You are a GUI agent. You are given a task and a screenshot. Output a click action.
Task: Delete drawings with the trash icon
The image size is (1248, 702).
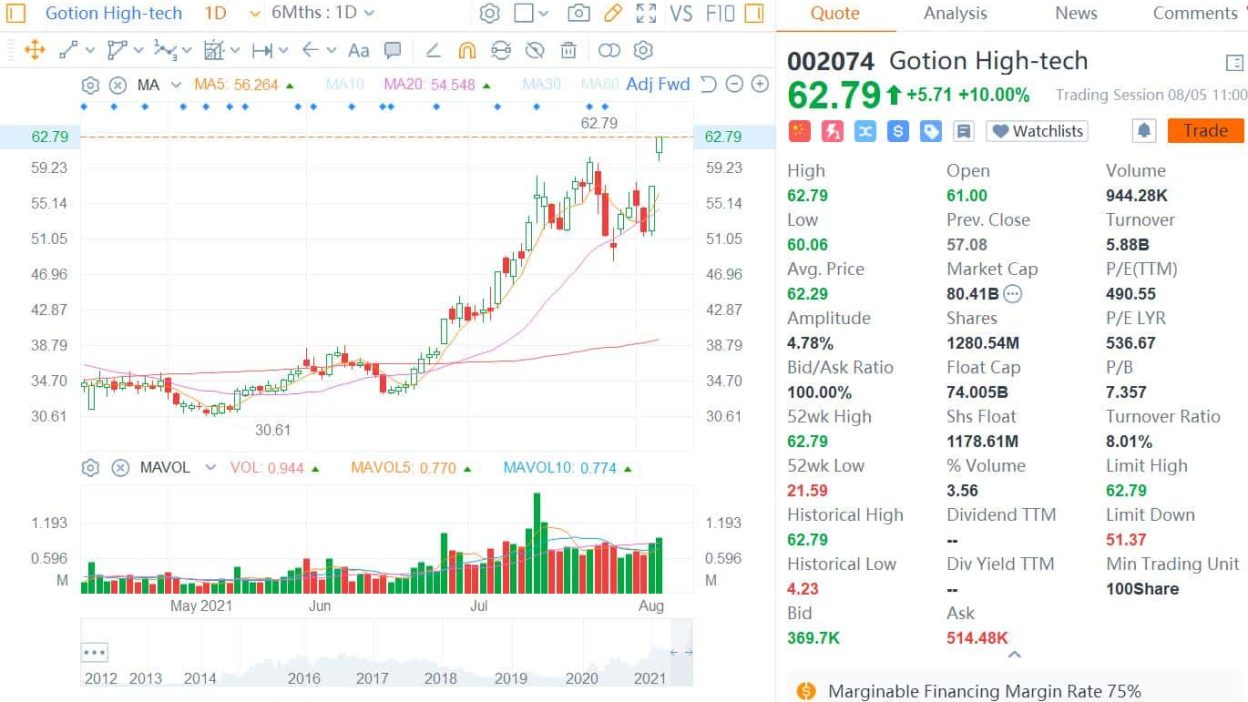pos(568,50)
